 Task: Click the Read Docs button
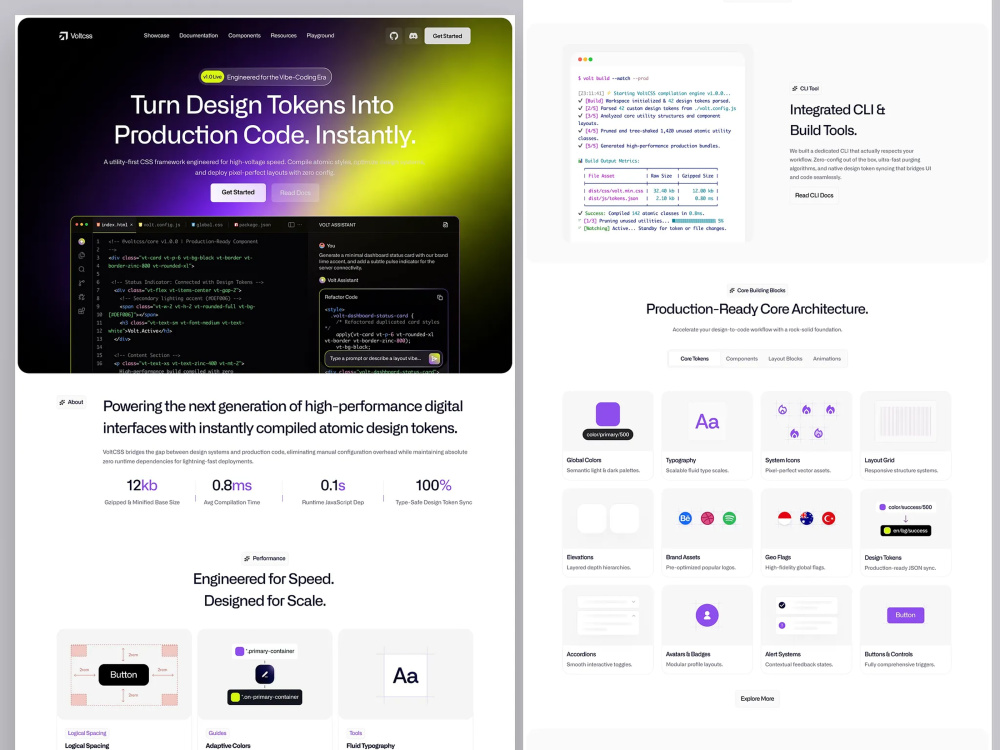coord(295,193)
